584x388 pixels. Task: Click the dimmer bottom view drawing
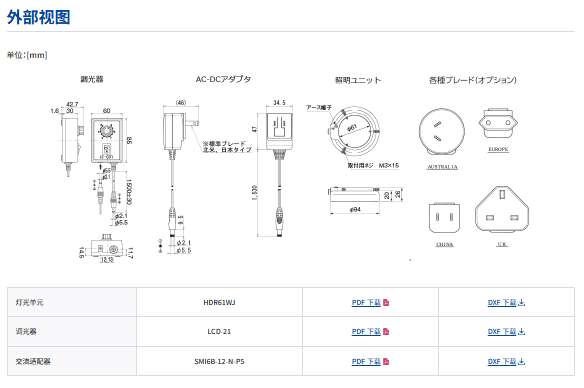[x=107, y=246]
